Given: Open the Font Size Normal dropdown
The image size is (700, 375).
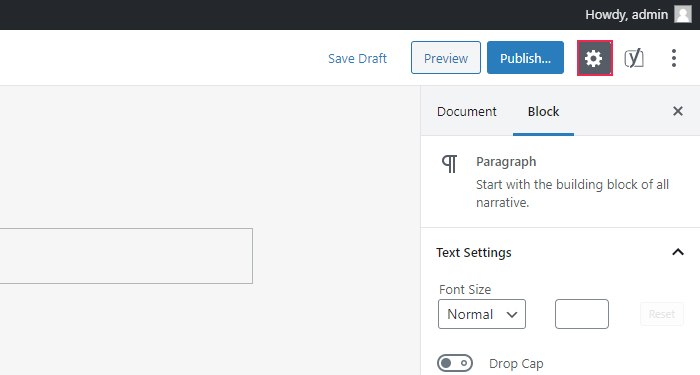Looking at the screenshot, I should click(482, 314).
